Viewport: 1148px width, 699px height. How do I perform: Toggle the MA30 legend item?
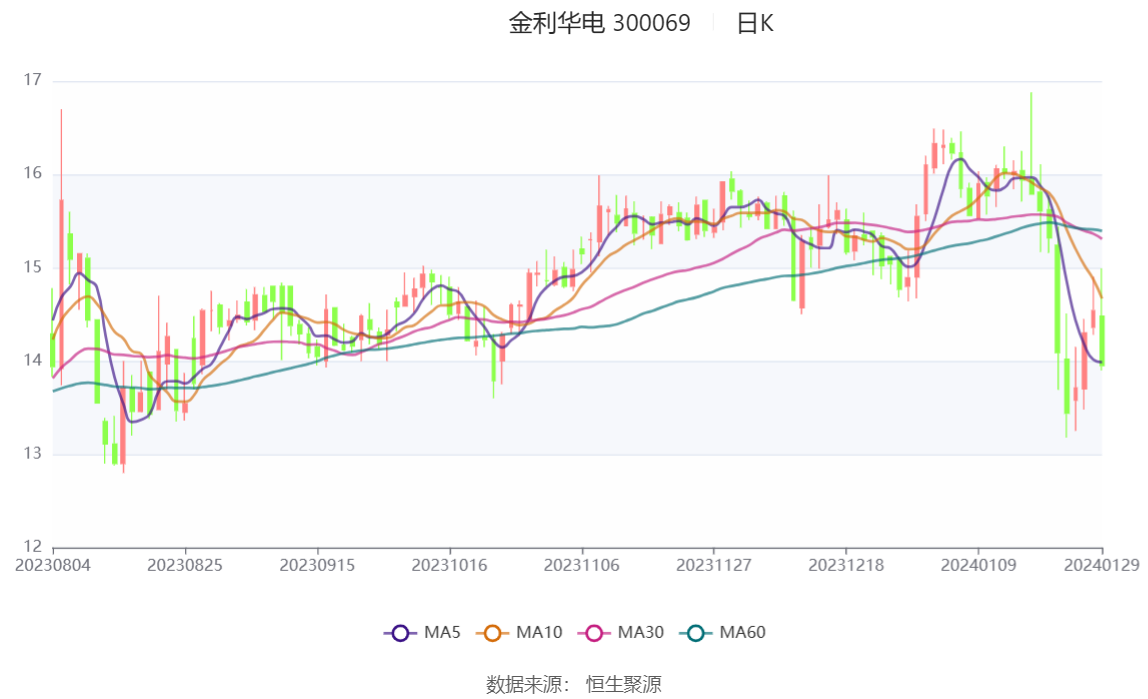coord(621,632)
